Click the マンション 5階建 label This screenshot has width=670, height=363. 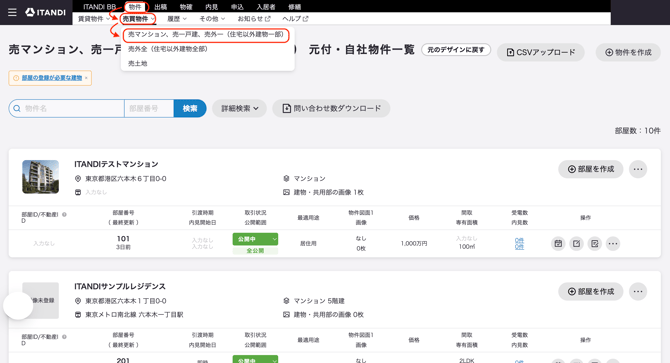pyautogui.click(x=319, y=301)
